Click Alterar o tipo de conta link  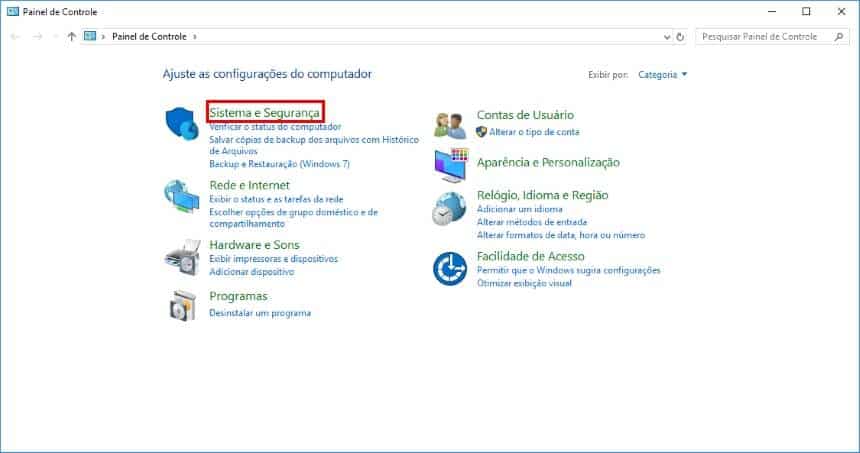click(534, 132)
